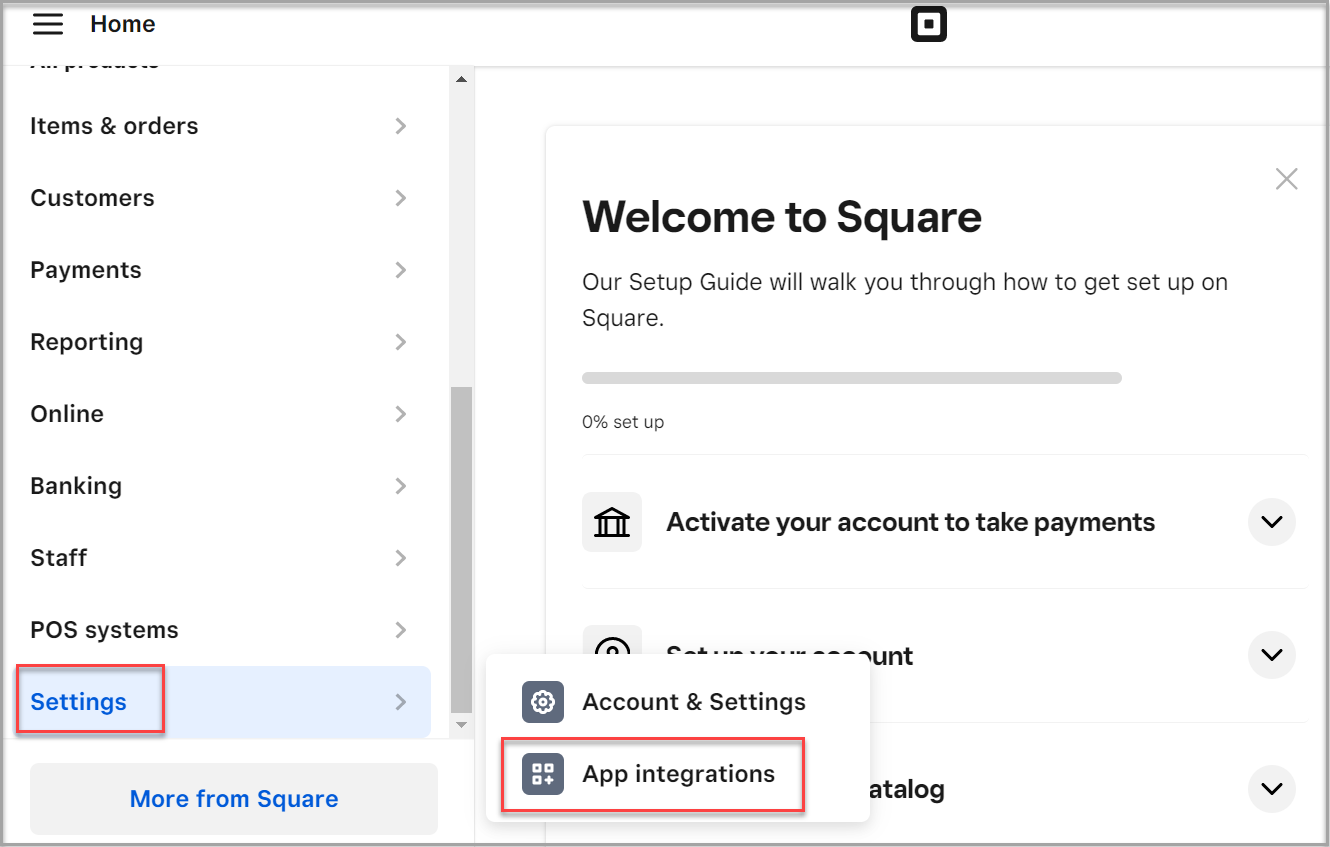Click the App integrations grid icon
Screen dimensions: 1330x847
click(x=543, y=774)
